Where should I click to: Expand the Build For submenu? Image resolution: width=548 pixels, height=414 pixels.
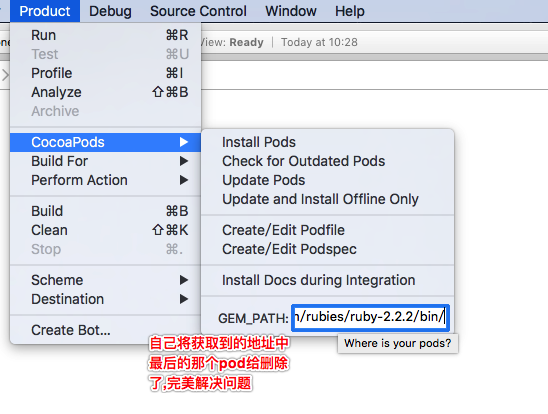tap(106, 161)
